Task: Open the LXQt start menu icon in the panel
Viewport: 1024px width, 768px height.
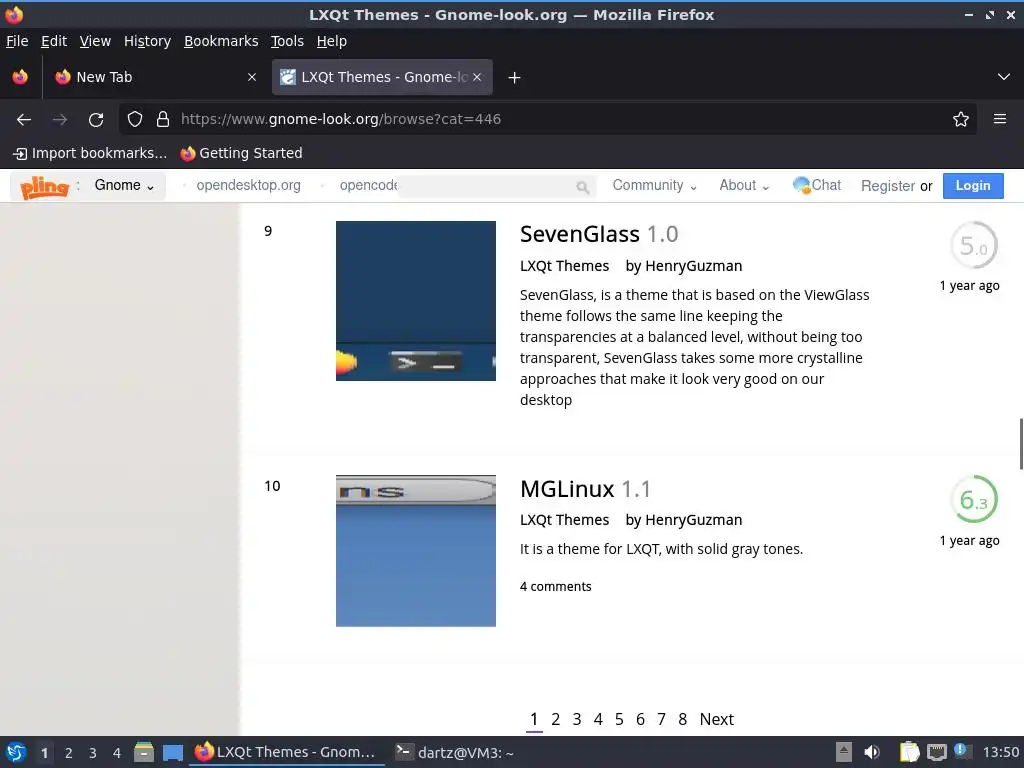Action: click(16, 752)
